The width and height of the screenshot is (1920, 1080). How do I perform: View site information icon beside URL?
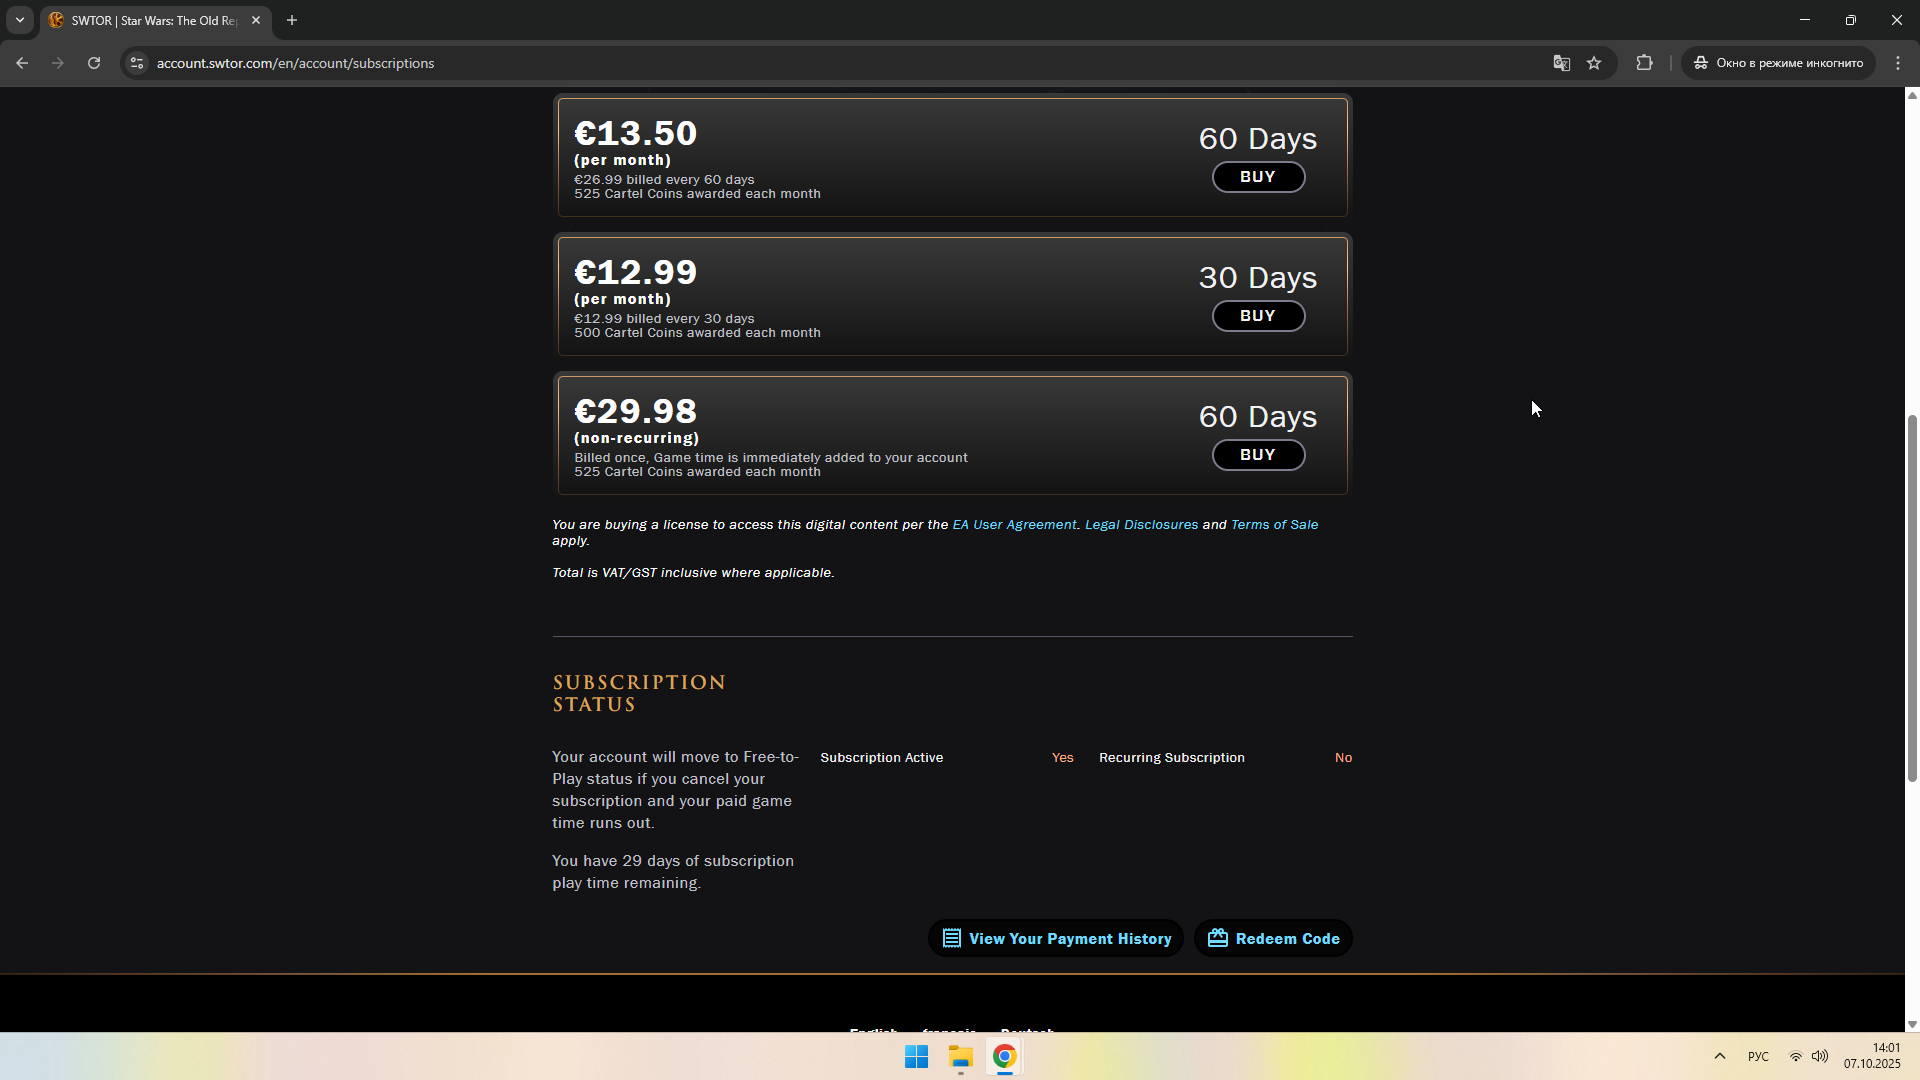click(x=137, y=63)
